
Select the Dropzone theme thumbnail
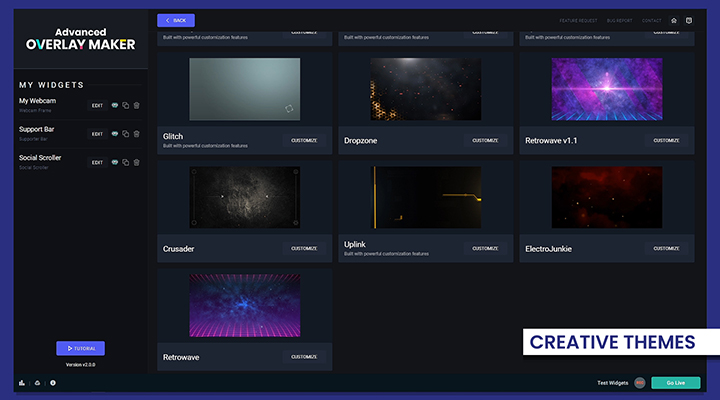pos(425,89)
